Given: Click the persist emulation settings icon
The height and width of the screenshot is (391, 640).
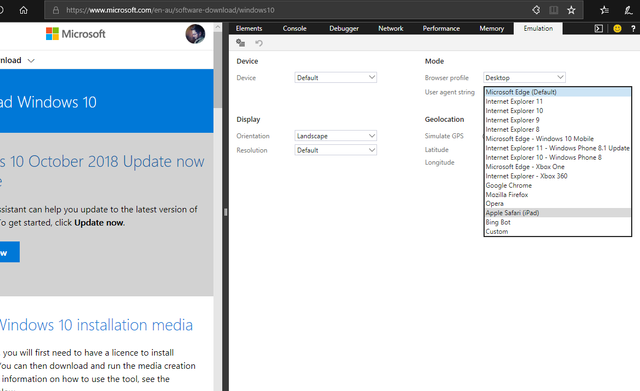Looking at the screenshot, I should click(241, 43).
